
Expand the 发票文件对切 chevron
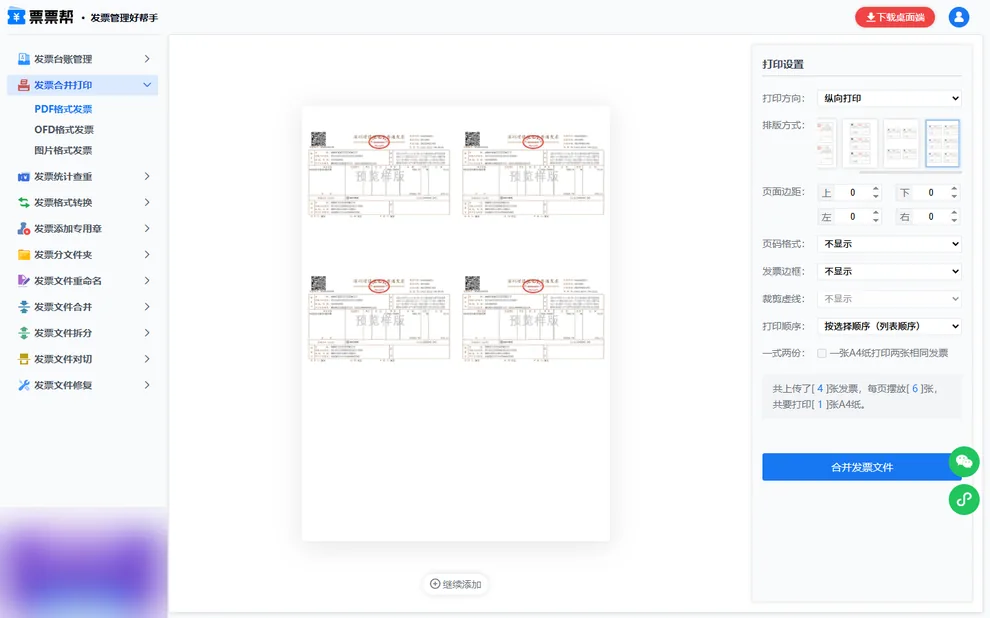coord(147,359)
